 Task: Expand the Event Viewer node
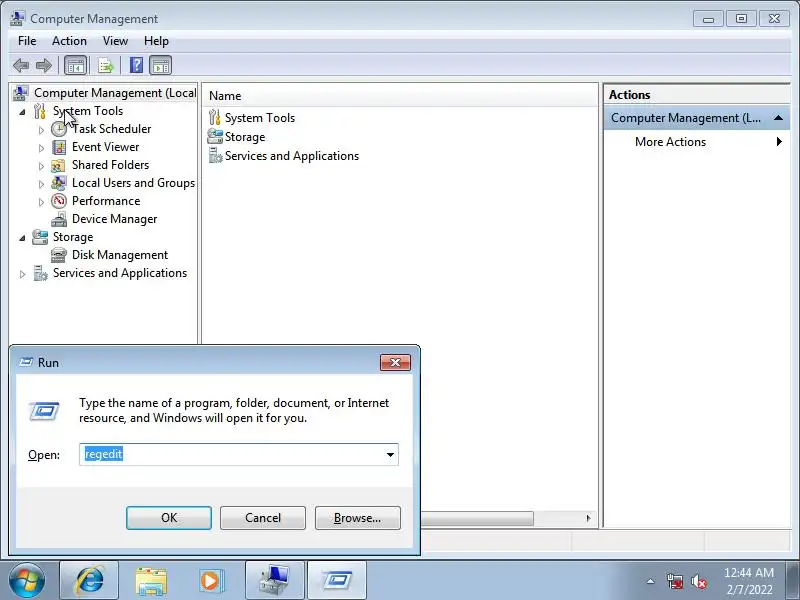coord(41,148)
